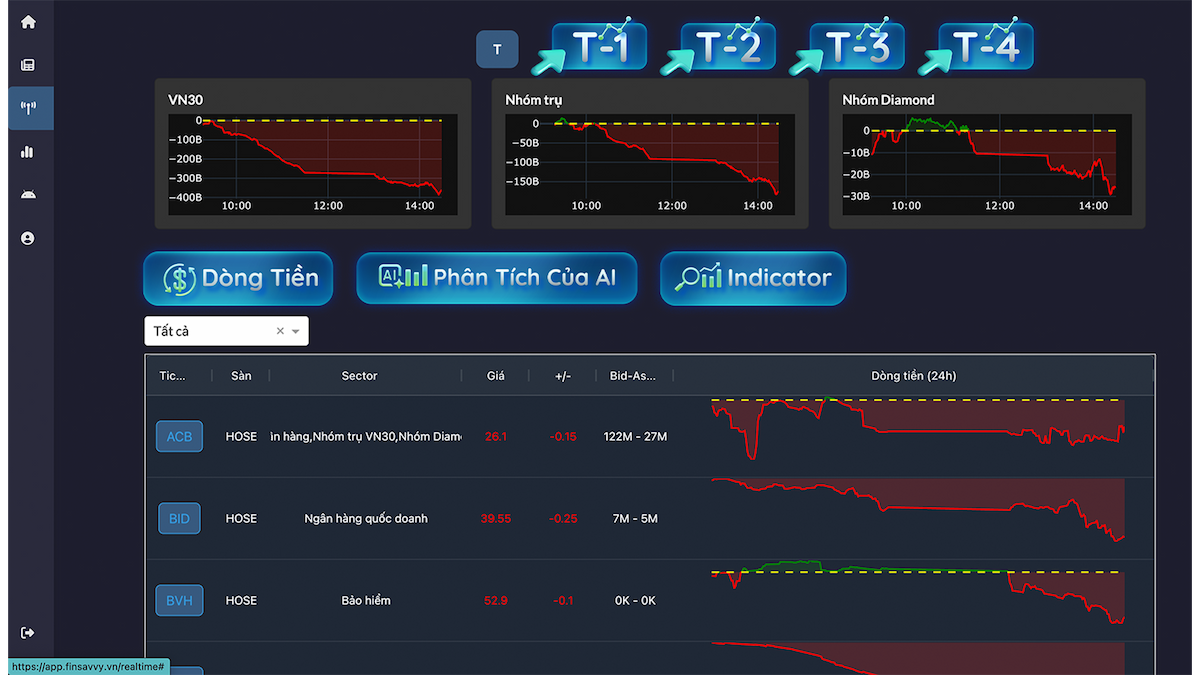Viewport: 1200px width, 675px height.
Task: Sort by the +/- column header
Action: [563, 376]
